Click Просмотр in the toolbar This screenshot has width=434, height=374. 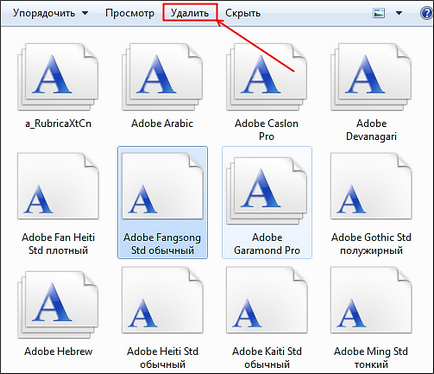click(130, 13)
